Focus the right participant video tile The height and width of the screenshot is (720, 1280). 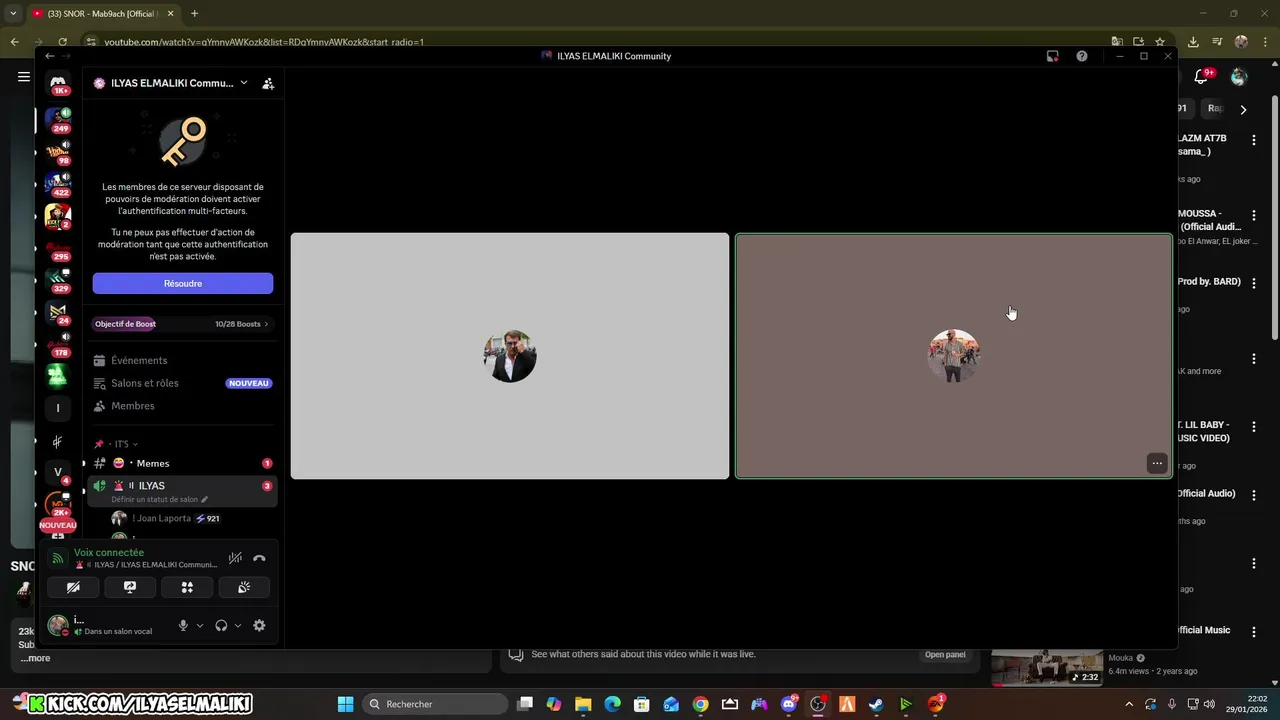coord(954,356)
